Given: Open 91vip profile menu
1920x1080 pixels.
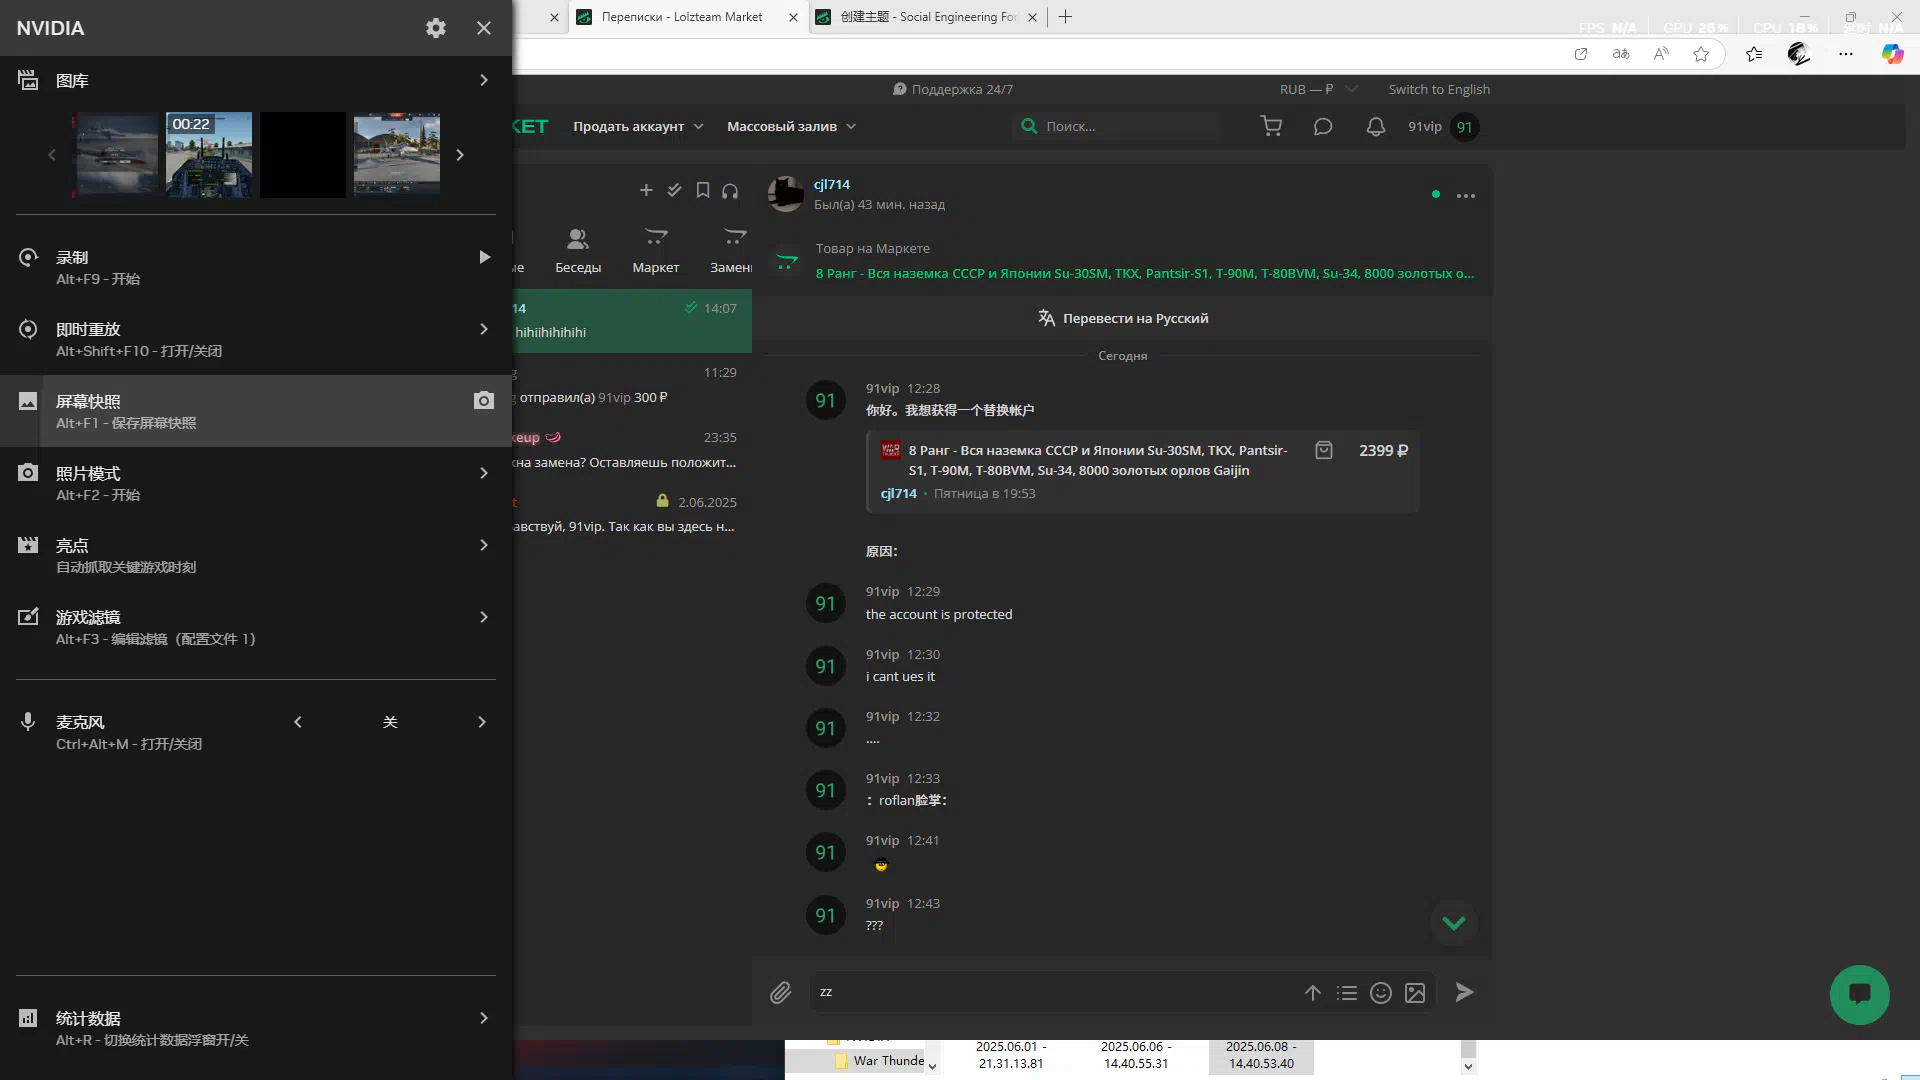Looking at the screenshot, I should [x=1443, y=126].
